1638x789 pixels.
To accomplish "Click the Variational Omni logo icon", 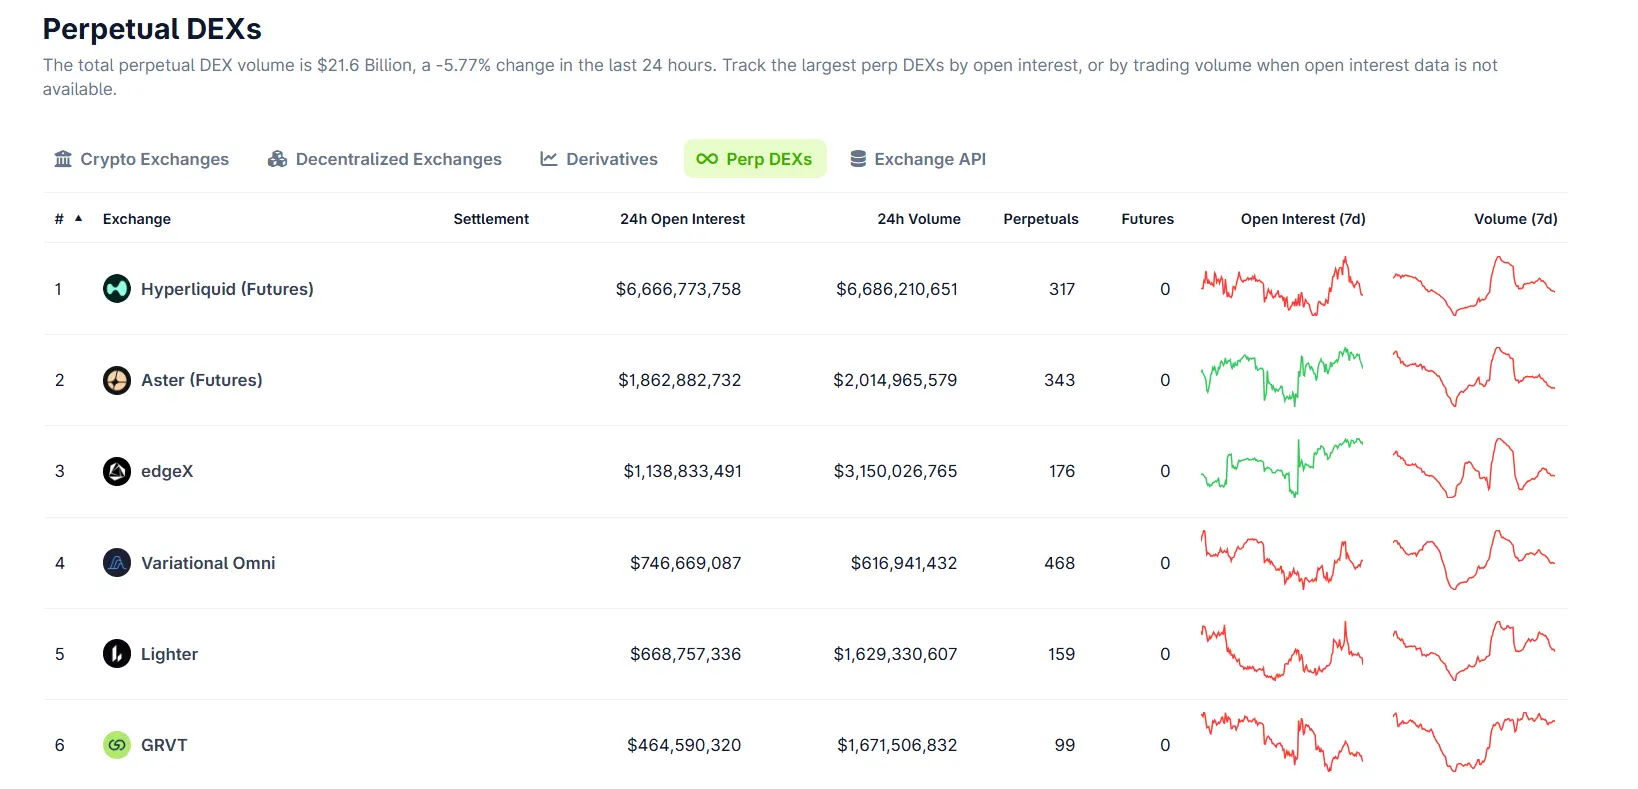I will pyautogui.click(x=117, y=563).
